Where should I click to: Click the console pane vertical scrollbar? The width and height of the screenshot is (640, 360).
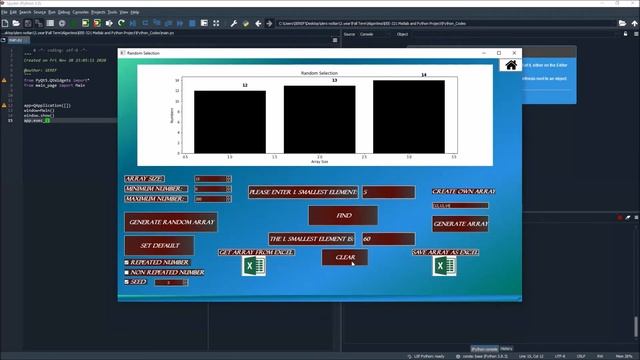point(636,327)
